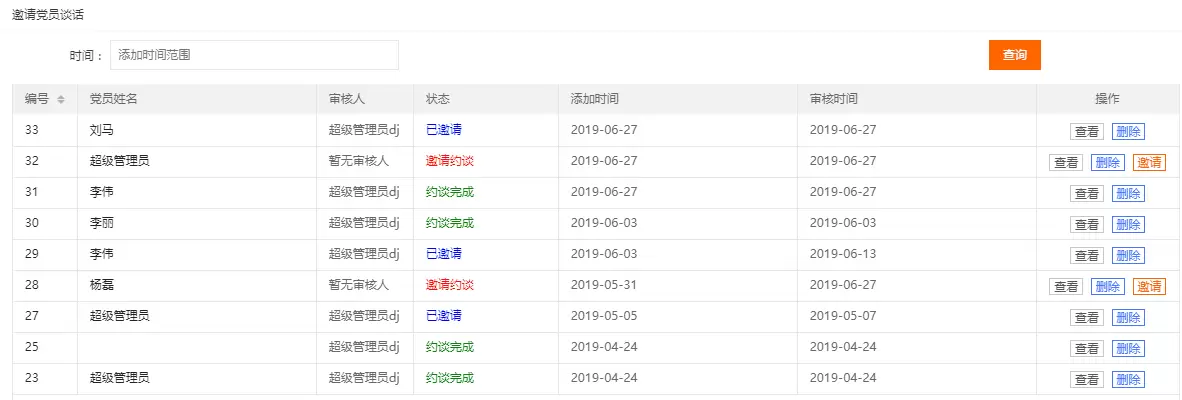Invite 杨磊 in row 28
Viewport: 1182px width, 400px height.
tap(1149, 286)
